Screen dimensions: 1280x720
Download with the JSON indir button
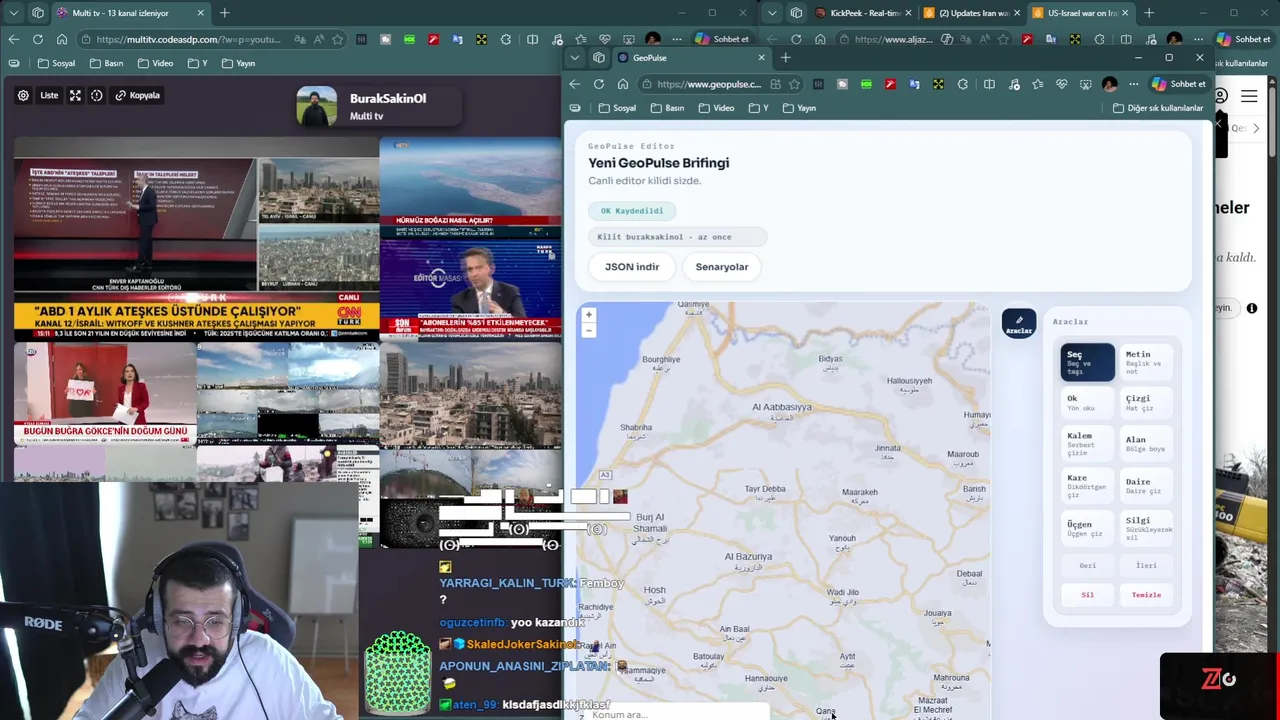click(x=632, y=267)
